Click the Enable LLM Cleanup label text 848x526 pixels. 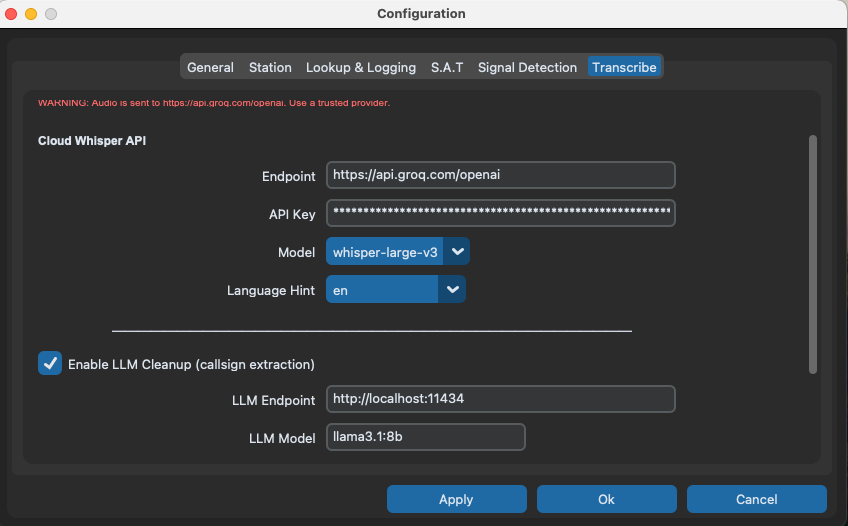191,364
